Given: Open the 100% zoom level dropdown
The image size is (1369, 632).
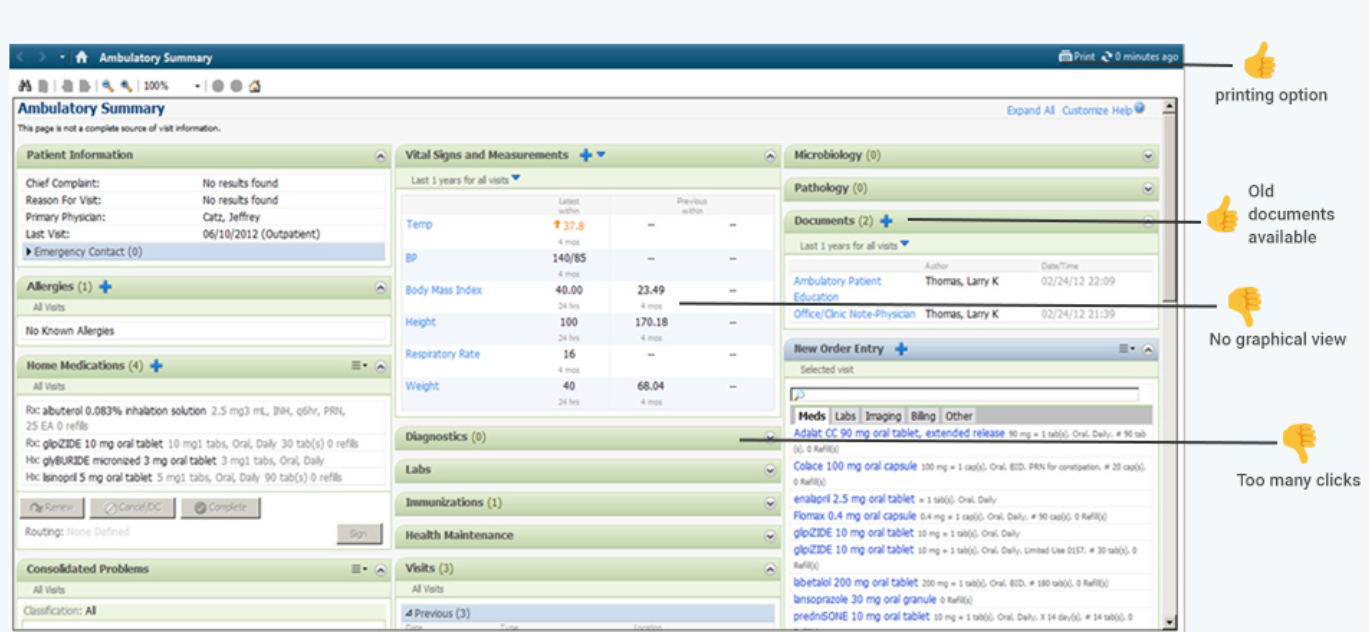Looking at the screenshot, I should pos(197,86).
